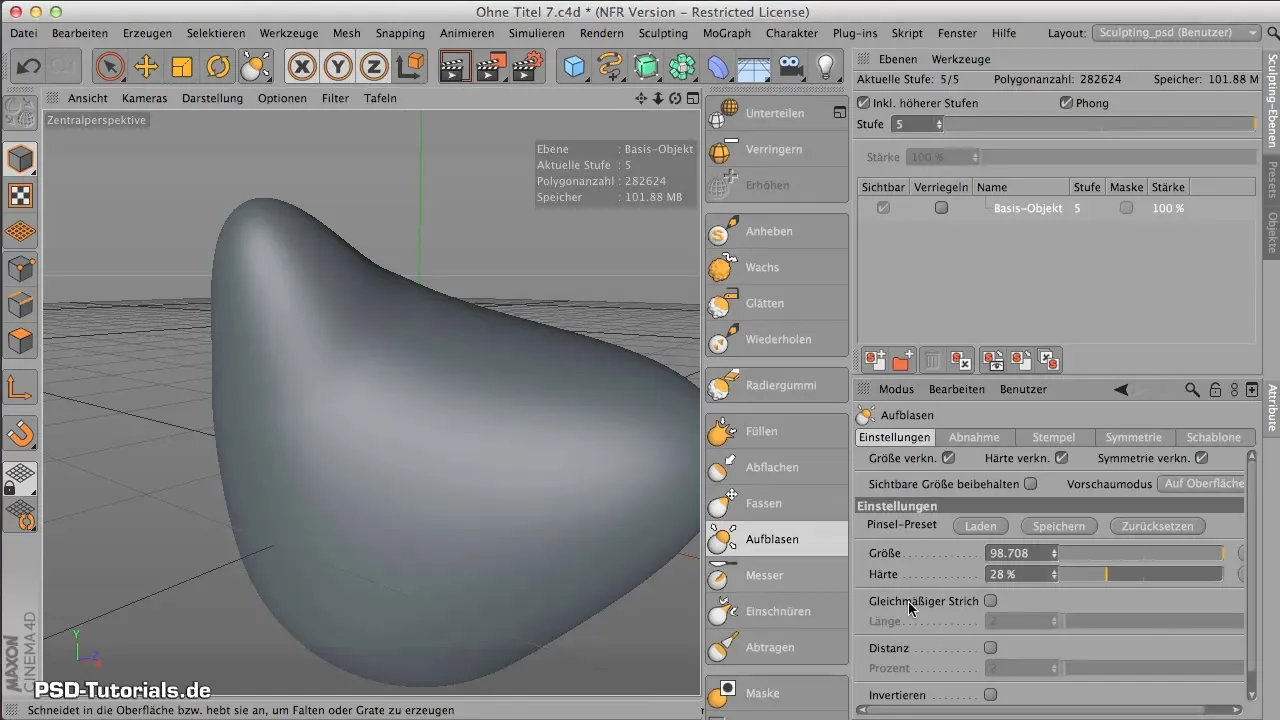Click the Zurücksetzen button
The height and width of the screenshot is (720, 1280).
tap(1157, 526)
